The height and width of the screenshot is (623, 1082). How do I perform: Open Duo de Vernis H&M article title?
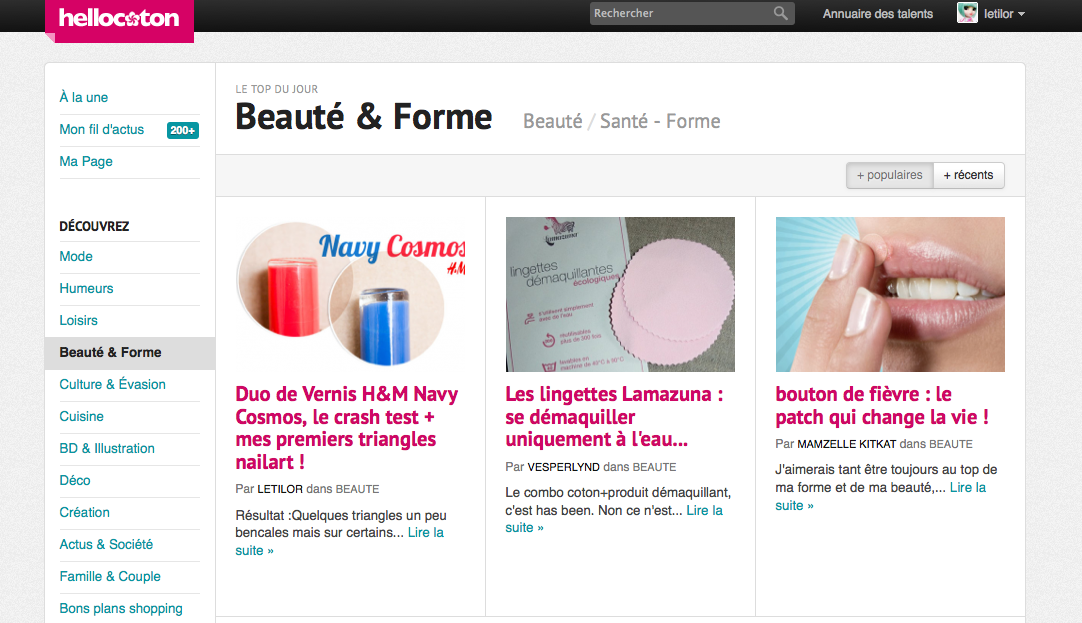point(346,428)
